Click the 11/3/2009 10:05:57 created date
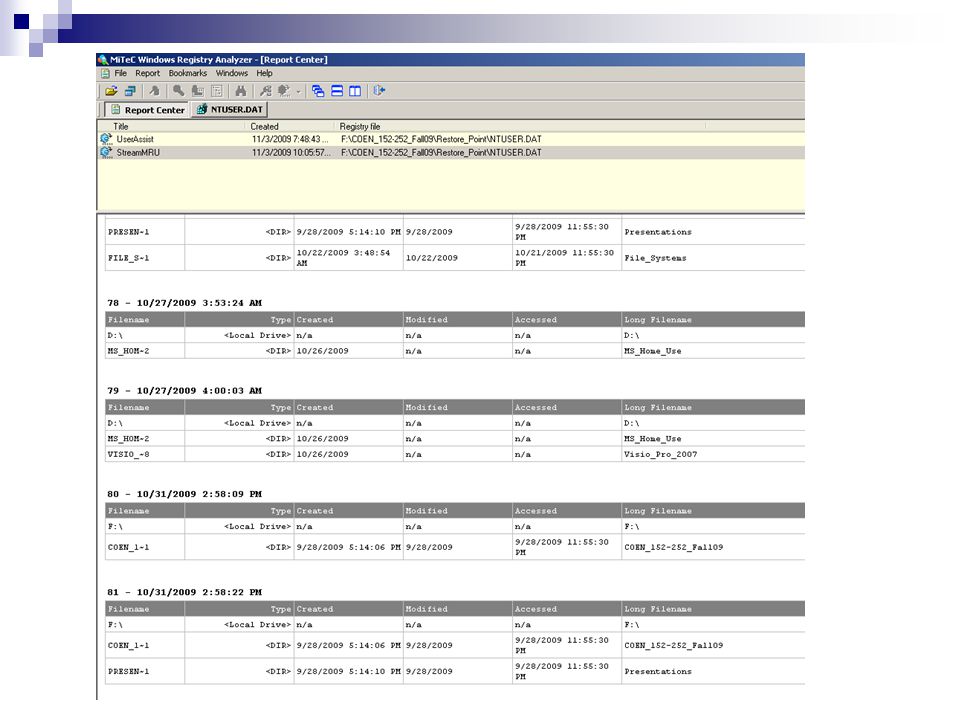This screenshot has height=720, width=960. point(291,152)
